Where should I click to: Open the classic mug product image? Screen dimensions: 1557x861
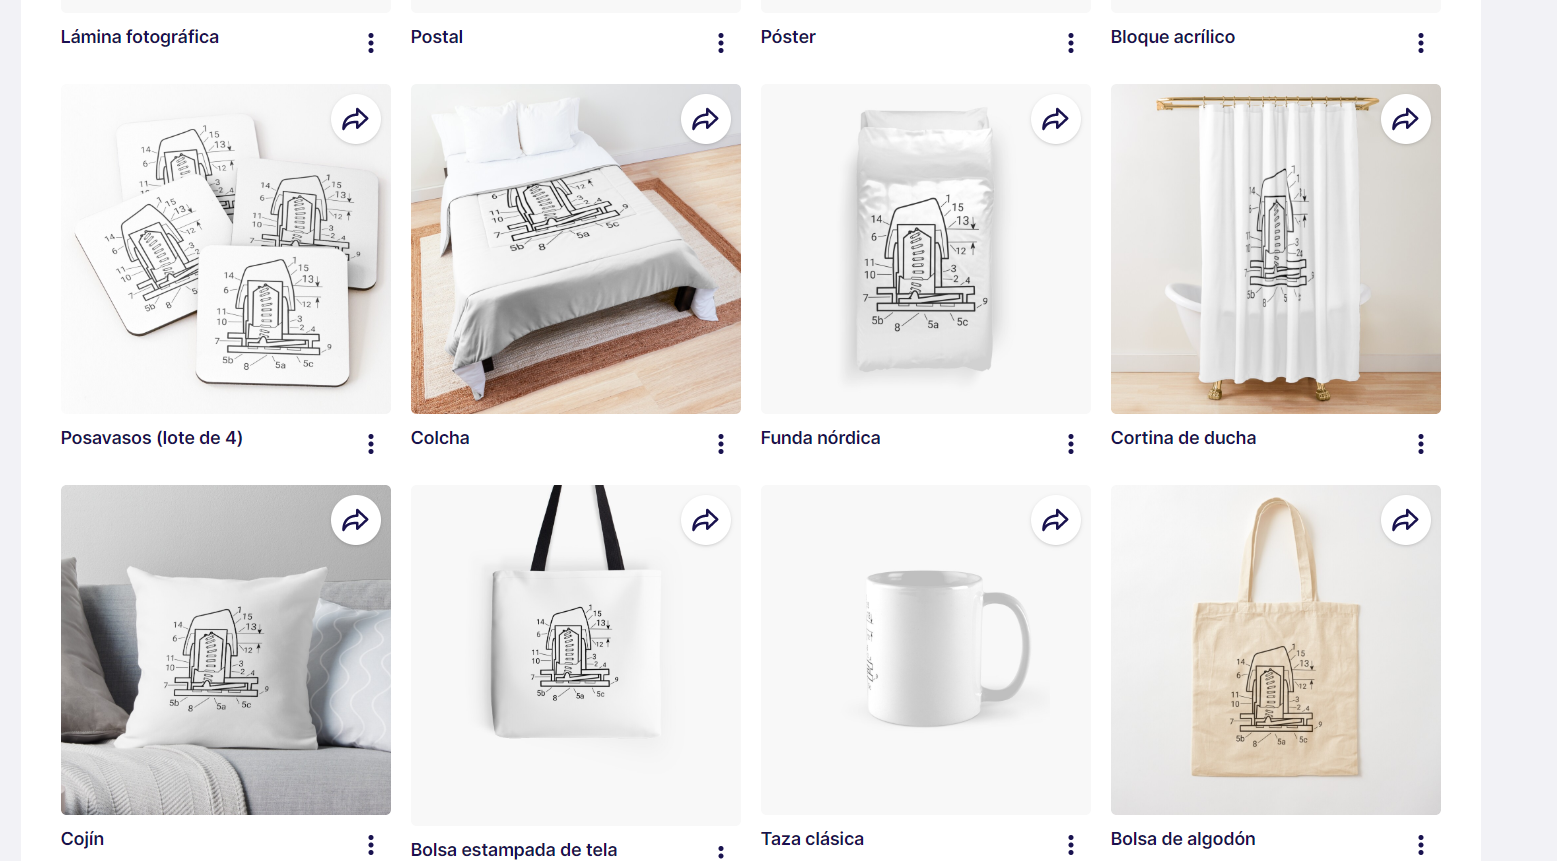pyautogui.click(x=926, y=650)
